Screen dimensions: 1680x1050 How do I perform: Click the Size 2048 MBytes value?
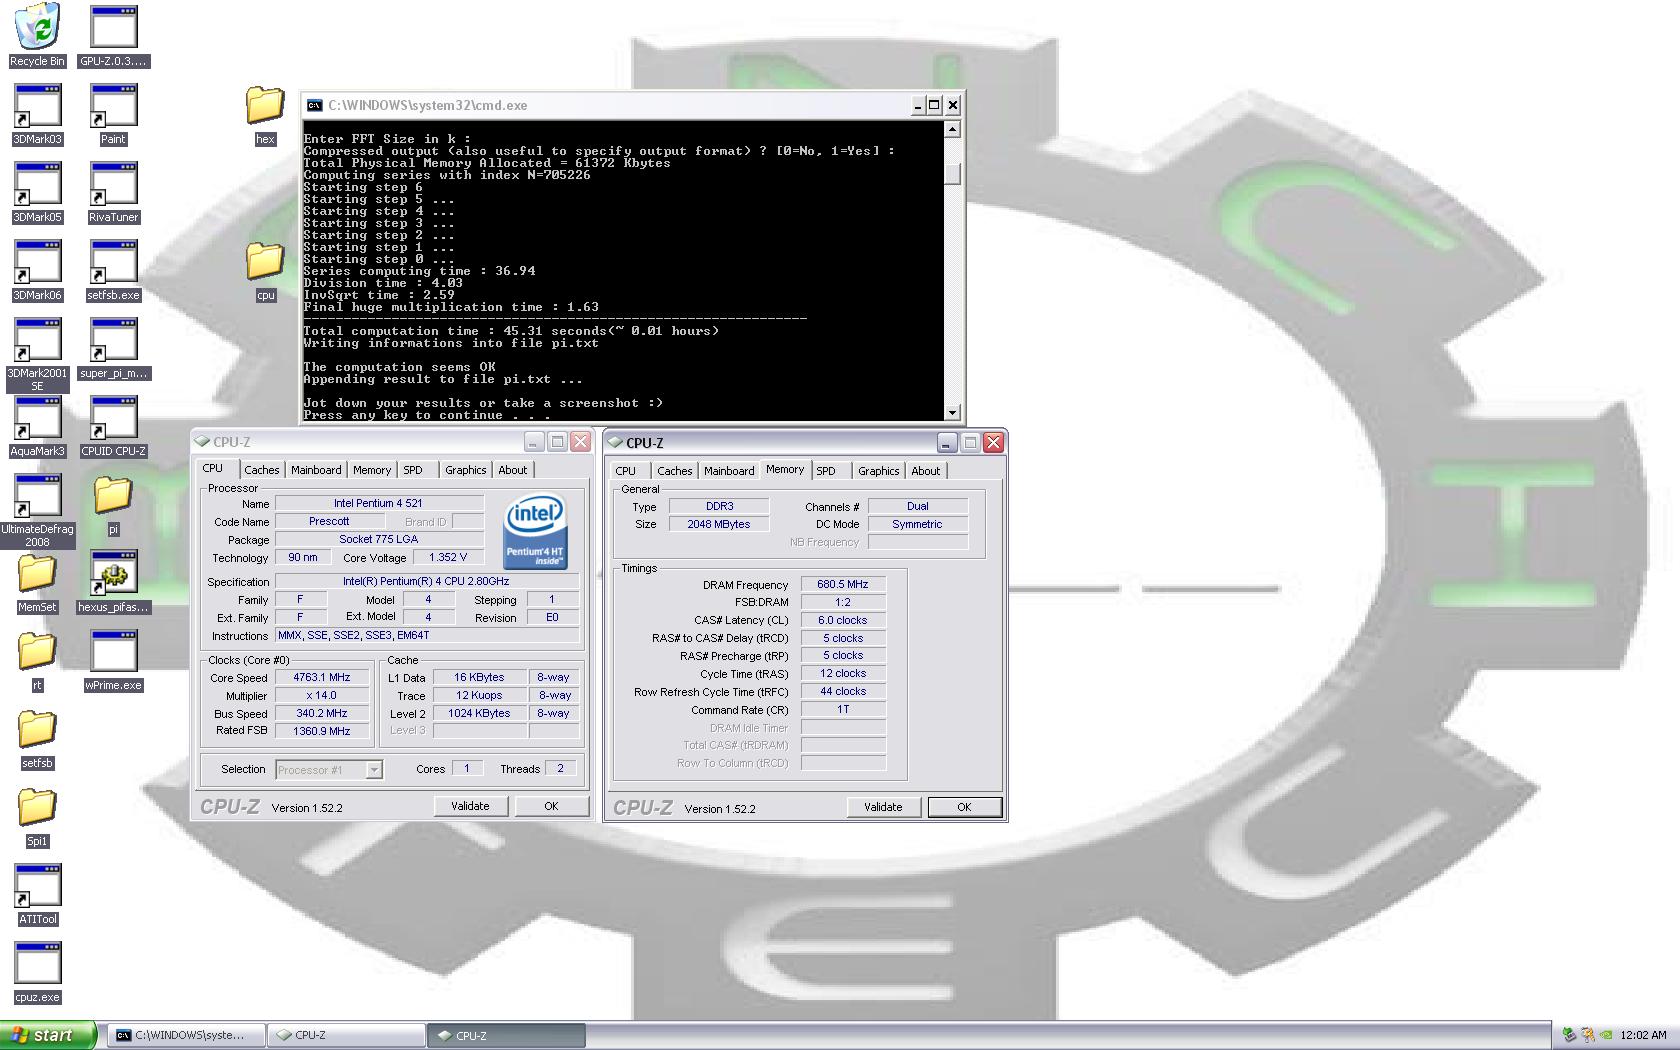pos(719,525)
